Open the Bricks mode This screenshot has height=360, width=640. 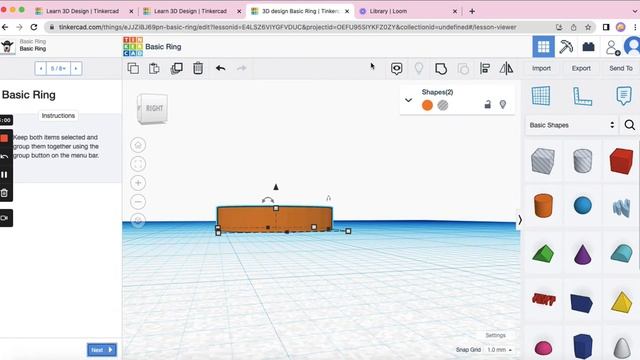click(x=588, y=47)
